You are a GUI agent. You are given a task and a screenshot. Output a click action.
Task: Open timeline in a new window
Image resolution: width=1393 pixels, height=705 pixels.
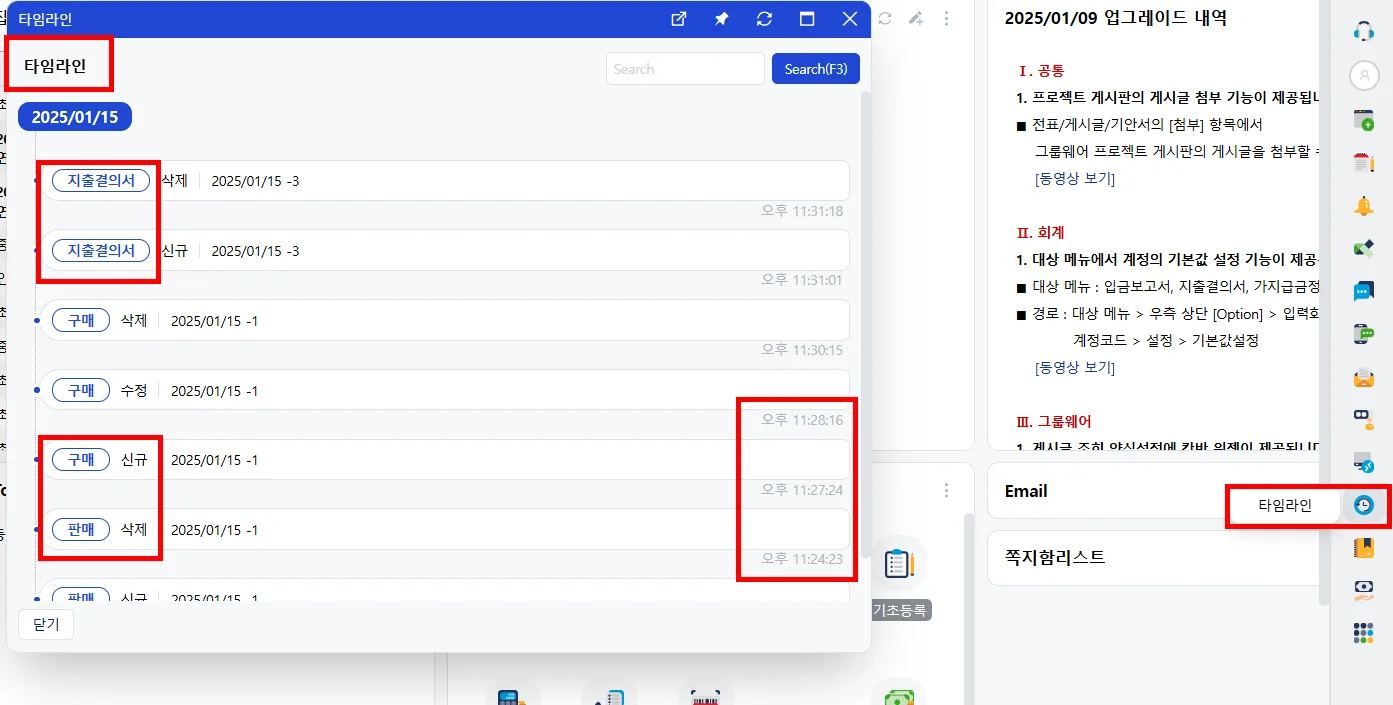[x=679, y=19]
